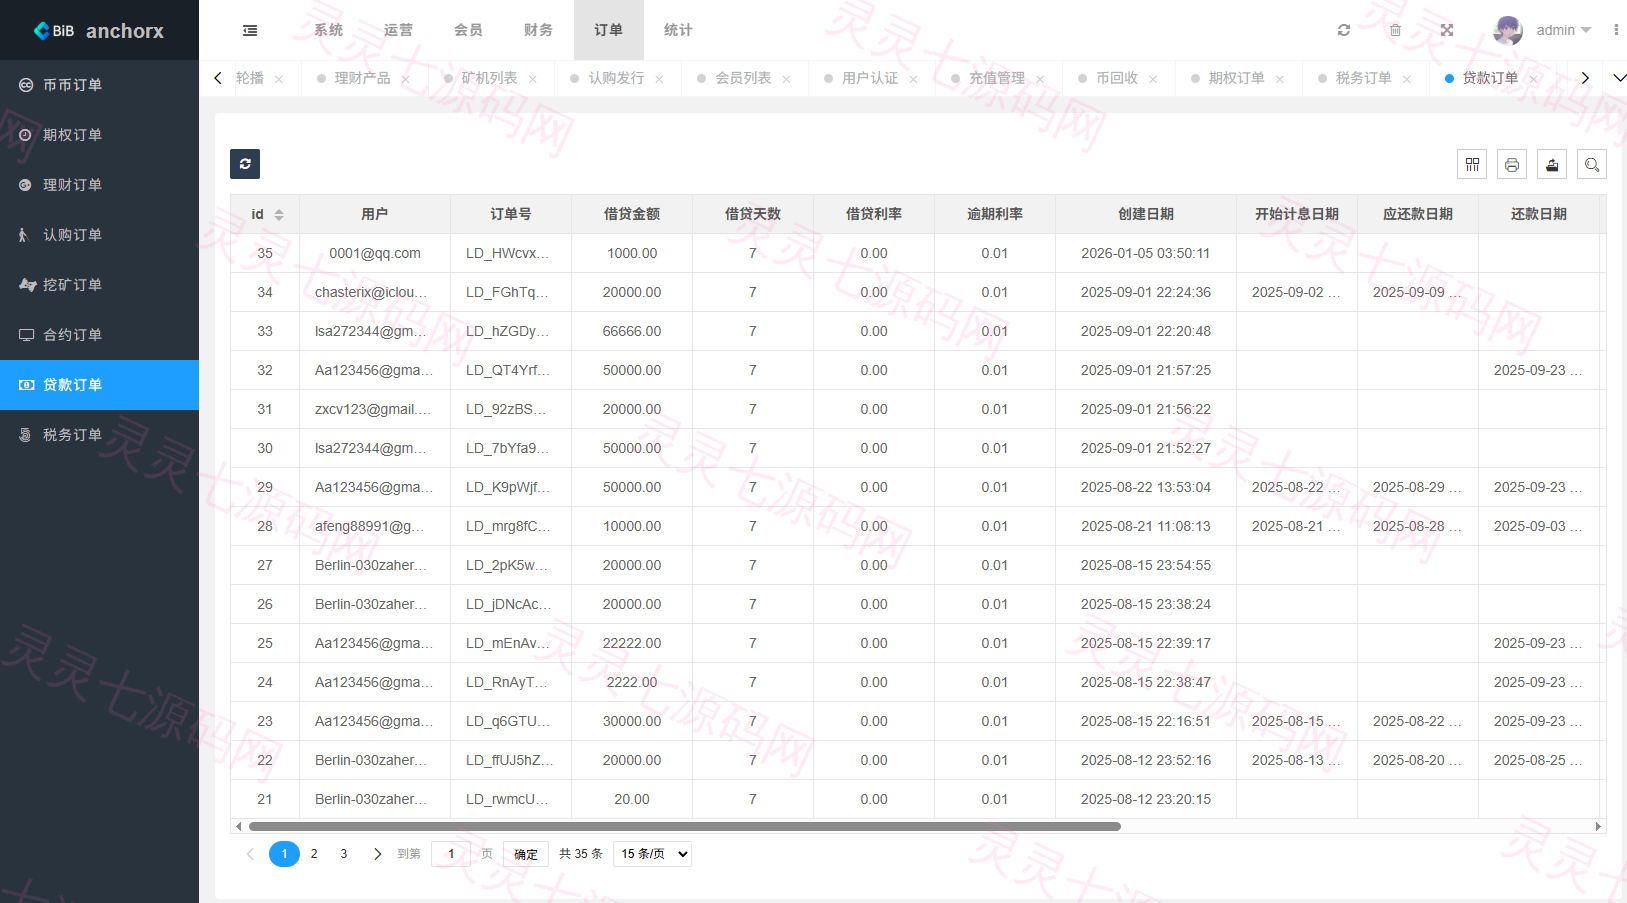
Task: Click the 确定 pagination button
Action: pos(526,854)
